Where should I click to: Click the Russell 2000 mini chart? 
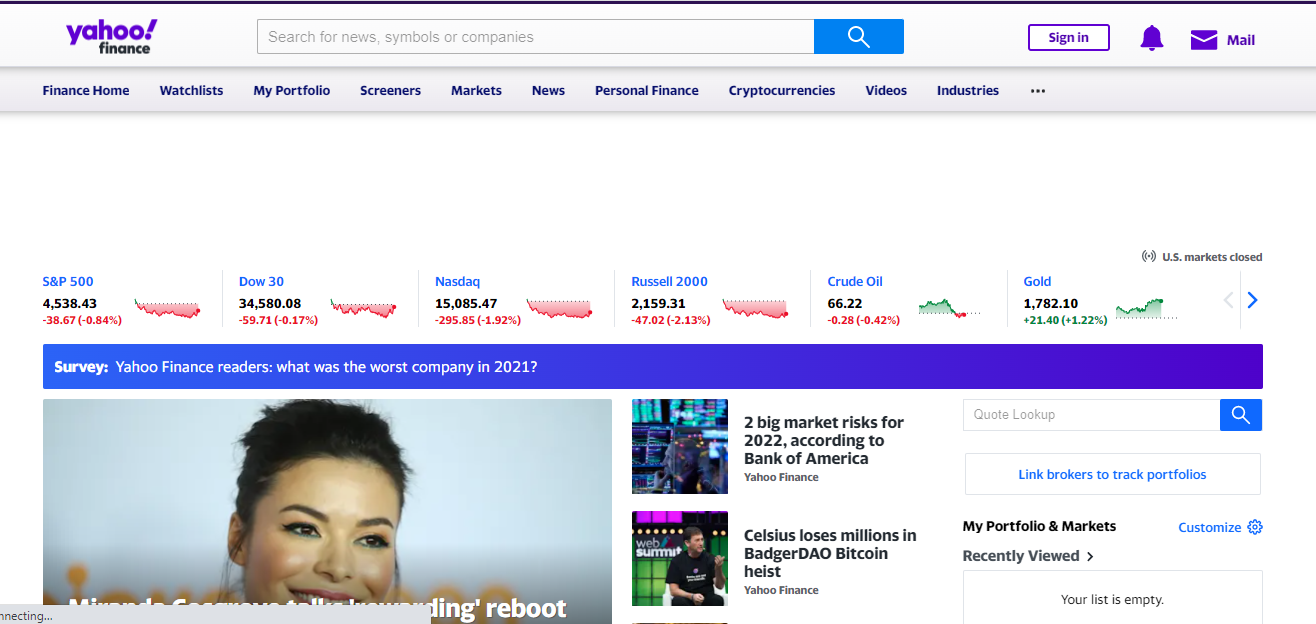(755, 308)
